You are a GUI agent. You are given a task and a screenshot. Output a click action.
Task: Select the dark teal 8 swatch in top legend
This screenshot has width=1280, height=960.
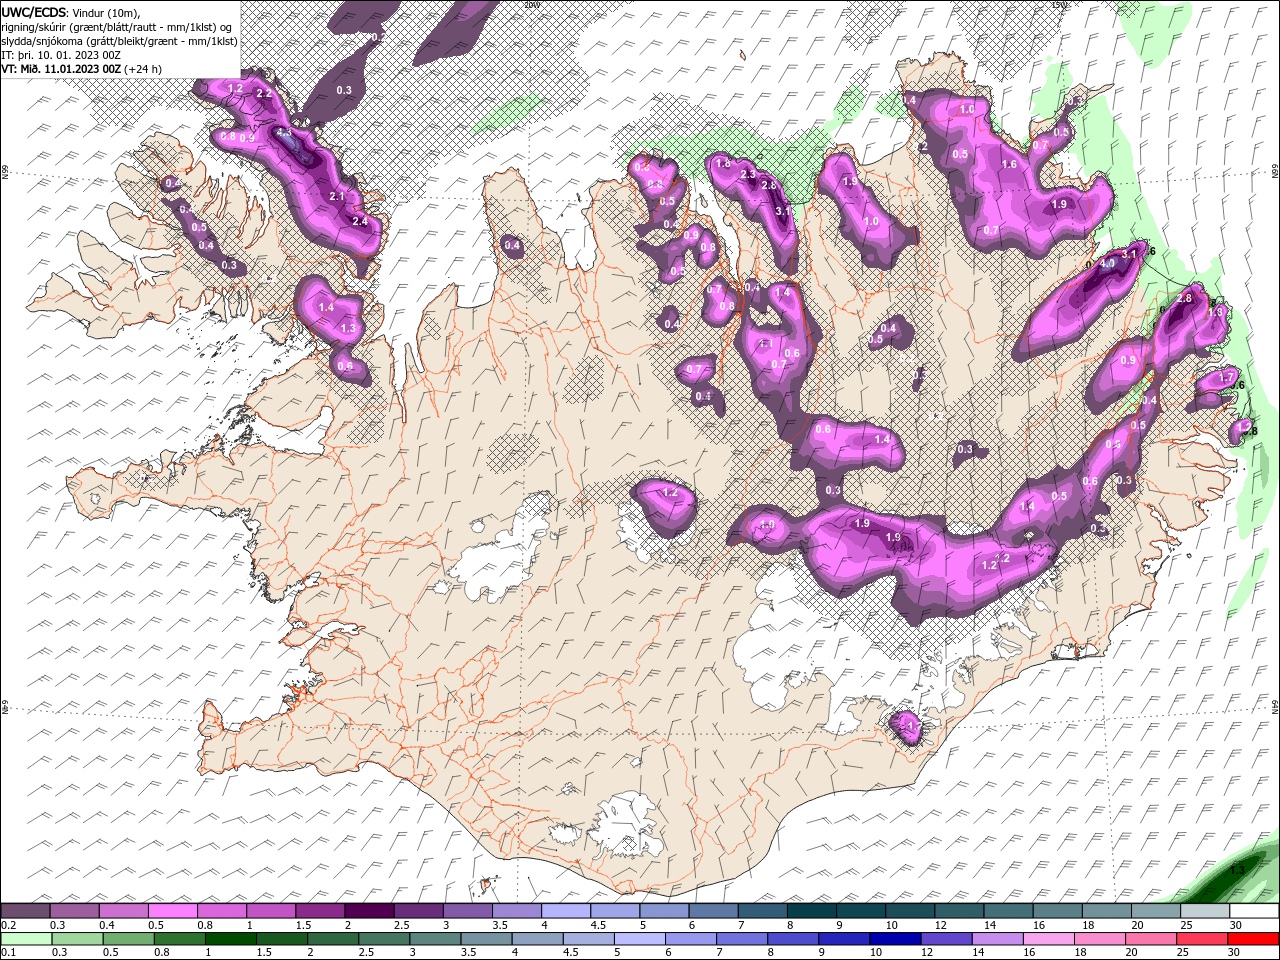(813, 911)
